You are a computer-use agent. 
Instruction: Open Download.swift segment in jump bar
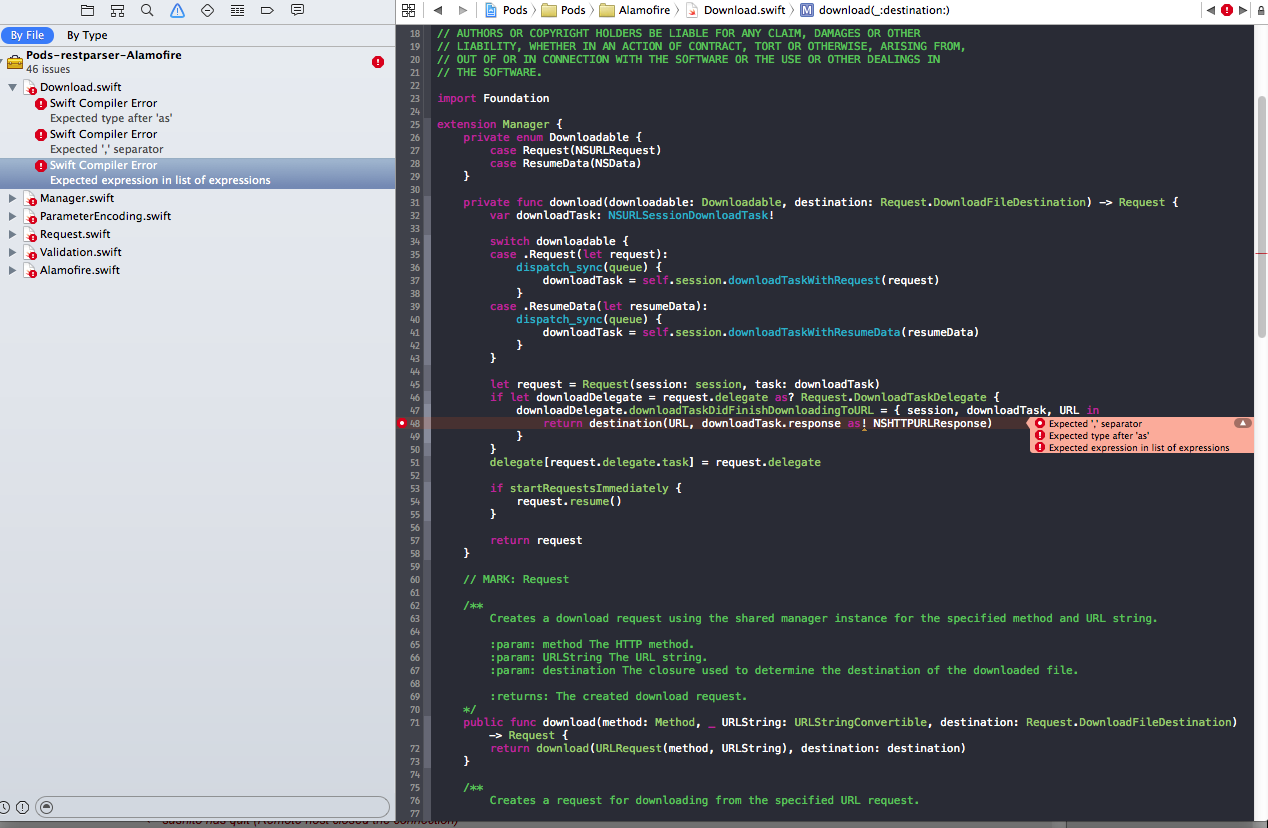click(x=736, y=10)
